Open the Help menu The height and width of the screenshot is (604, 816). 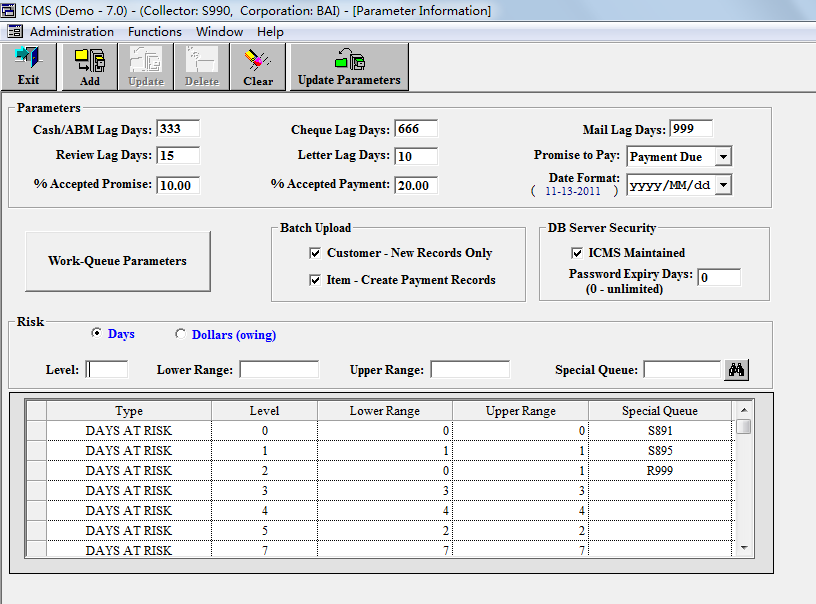pyautogui.click(x=270, y=32)
